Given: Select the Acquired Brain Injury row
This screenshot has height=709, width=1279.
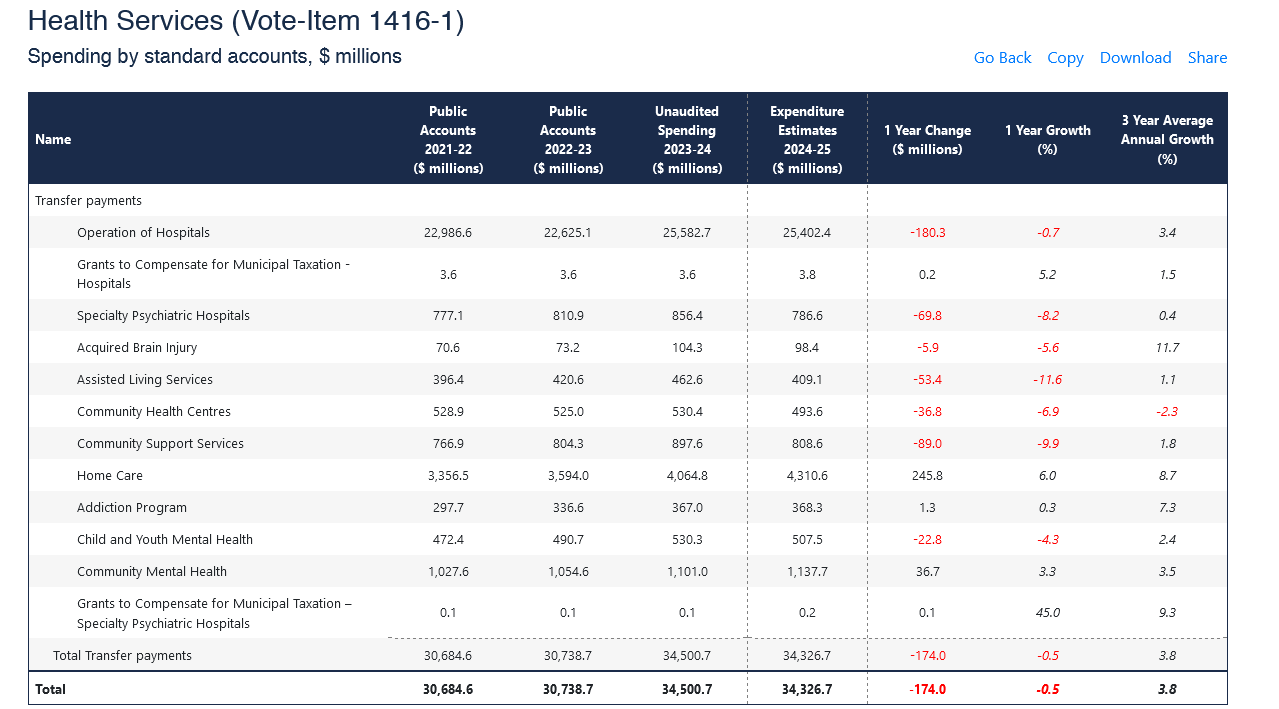Looking at the screenshot, I should pos(137,347).
